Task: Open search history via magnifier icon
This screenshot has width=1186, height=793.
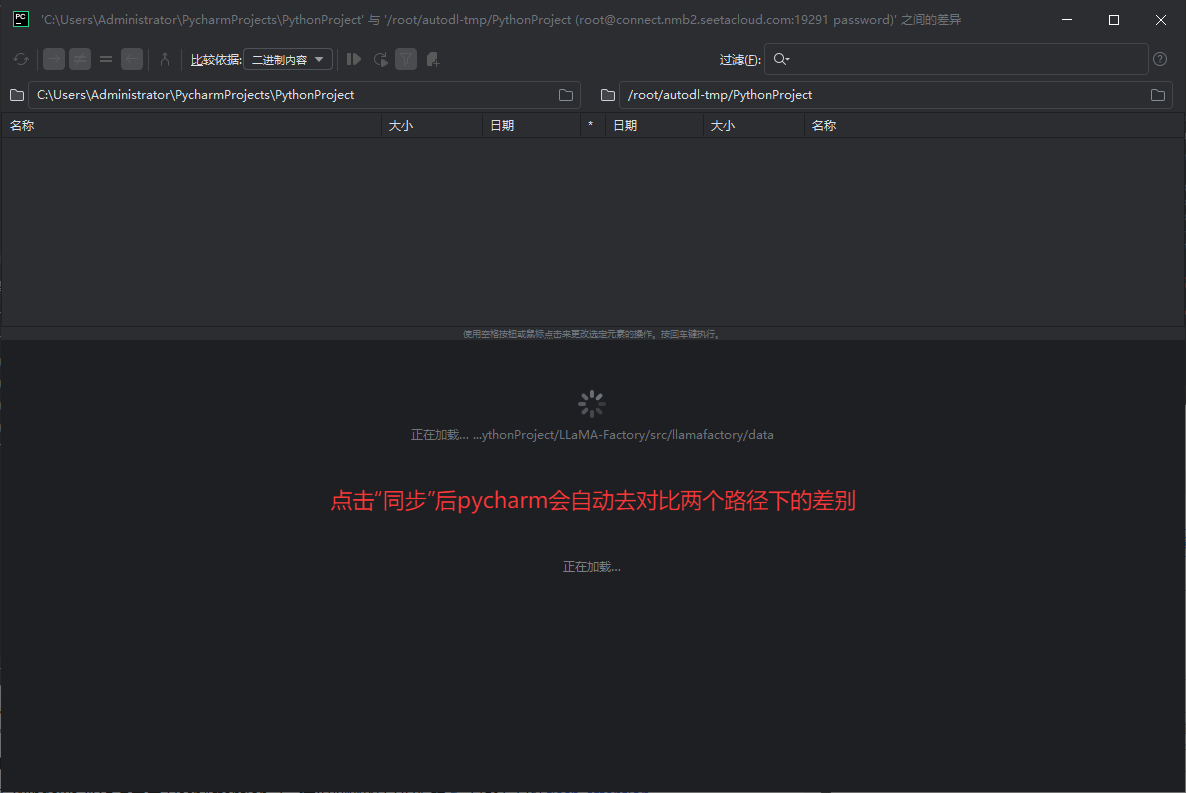Action: [781, 59]
